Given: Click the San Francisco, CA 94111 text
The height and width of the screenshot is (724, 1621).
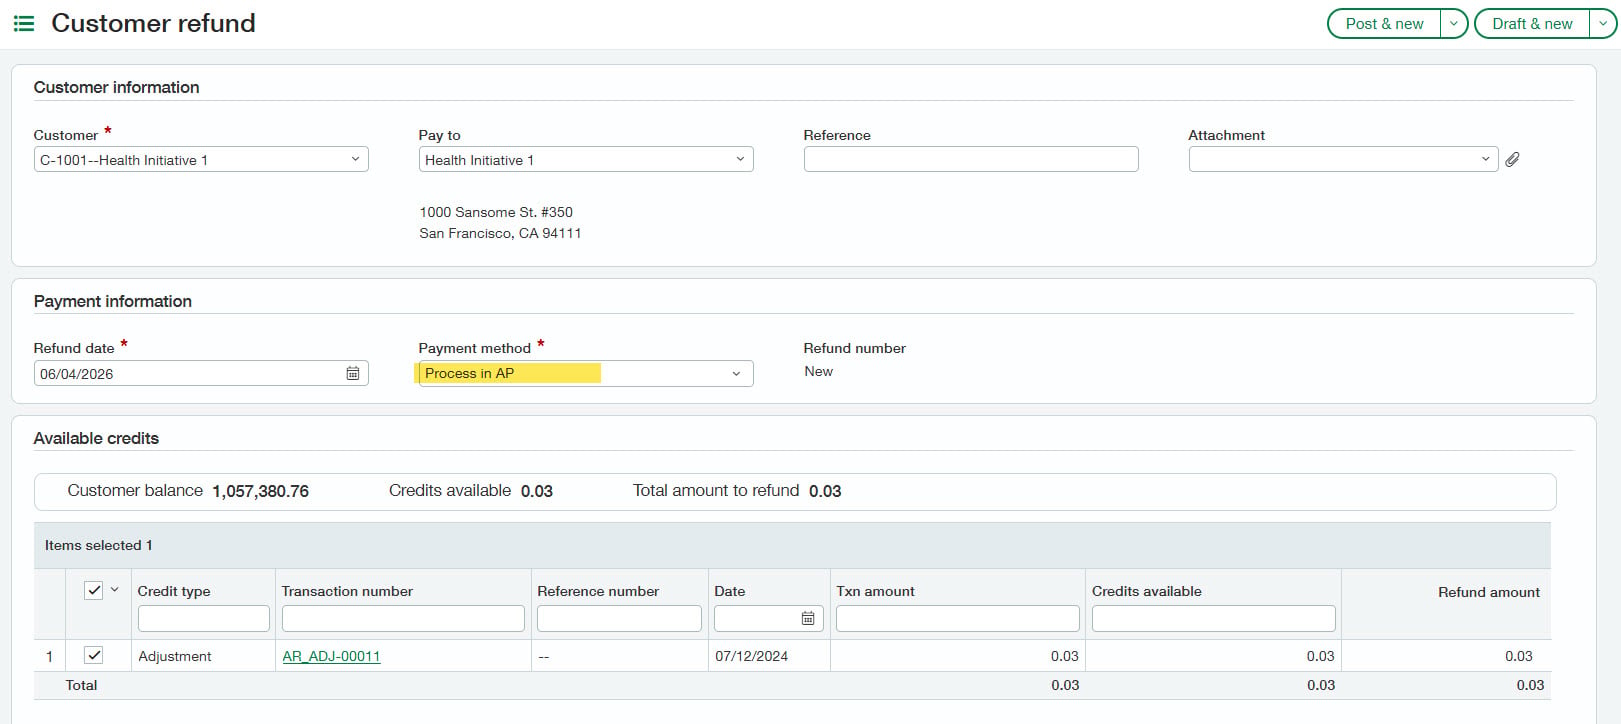Looking at the screenshot, I should pos(500,233).
